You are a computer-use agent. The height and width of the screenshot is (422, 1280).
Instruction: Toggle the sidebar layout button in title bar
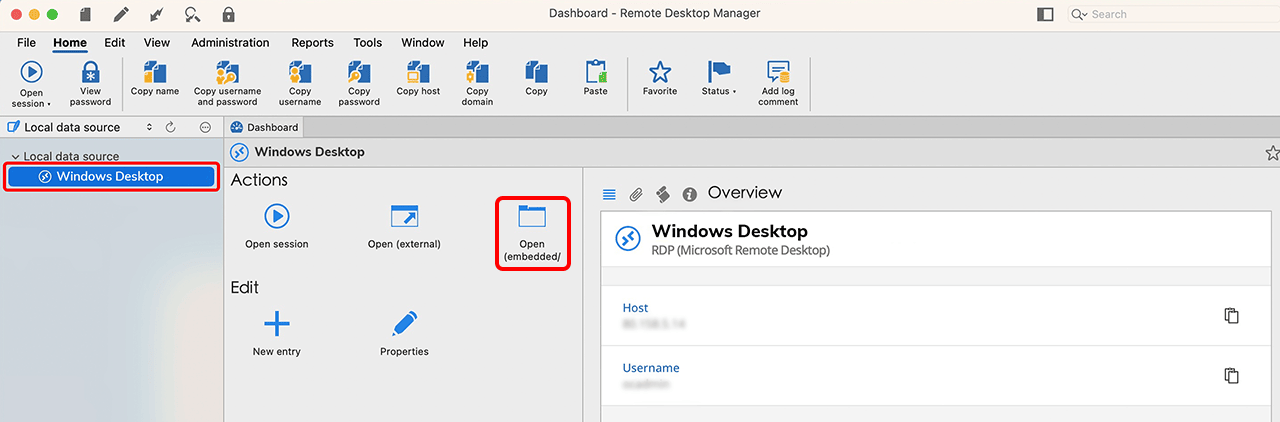coord(1045,14)
